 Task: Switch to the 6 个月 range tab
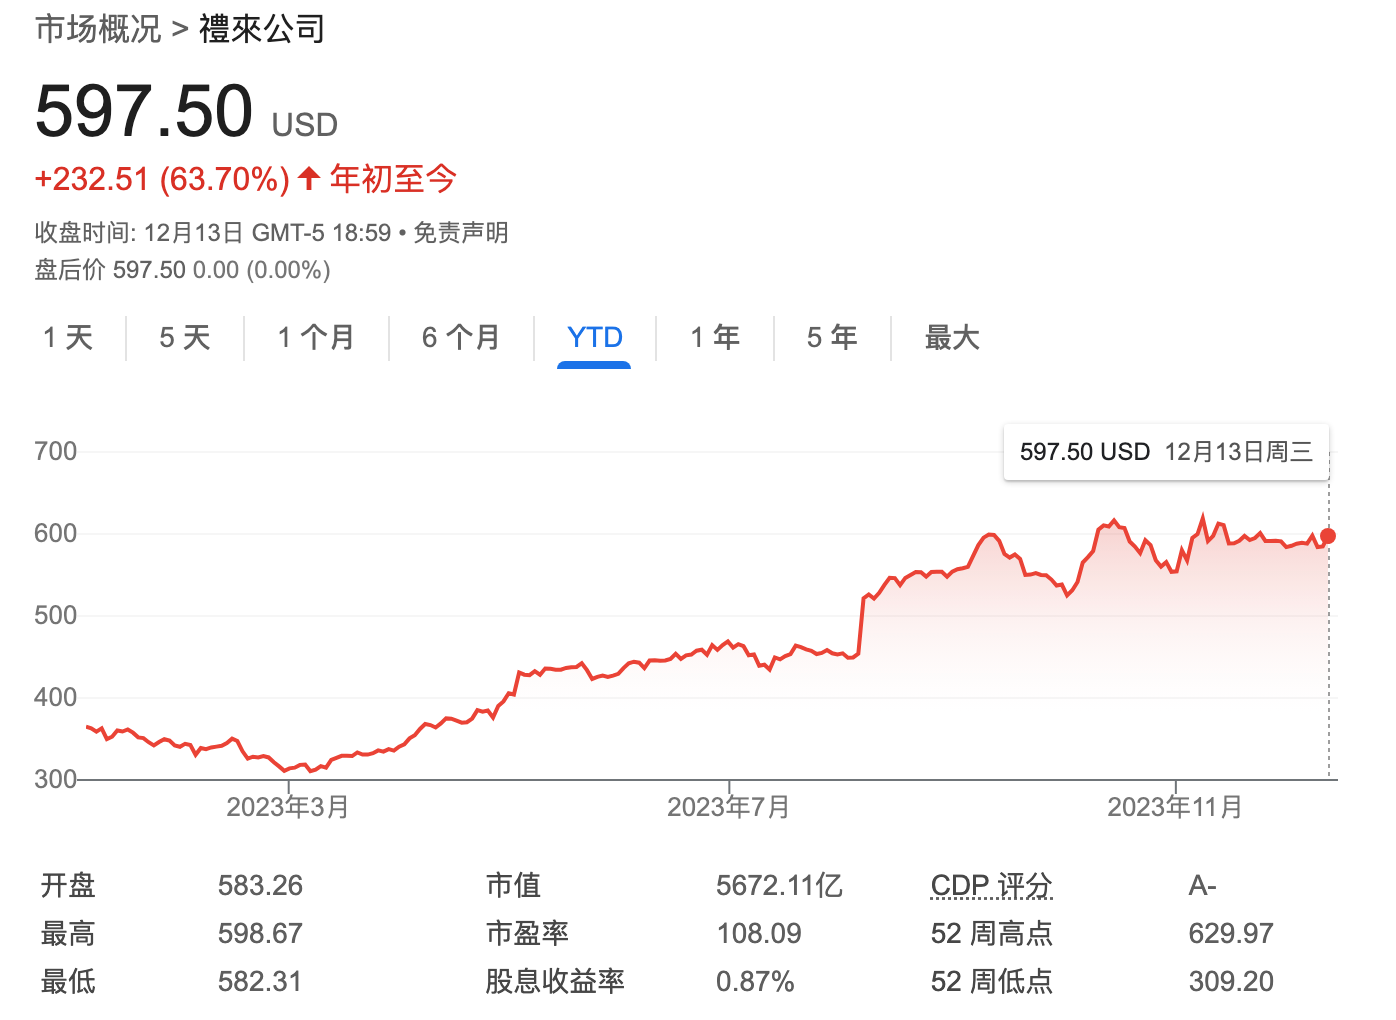[461, 338]
